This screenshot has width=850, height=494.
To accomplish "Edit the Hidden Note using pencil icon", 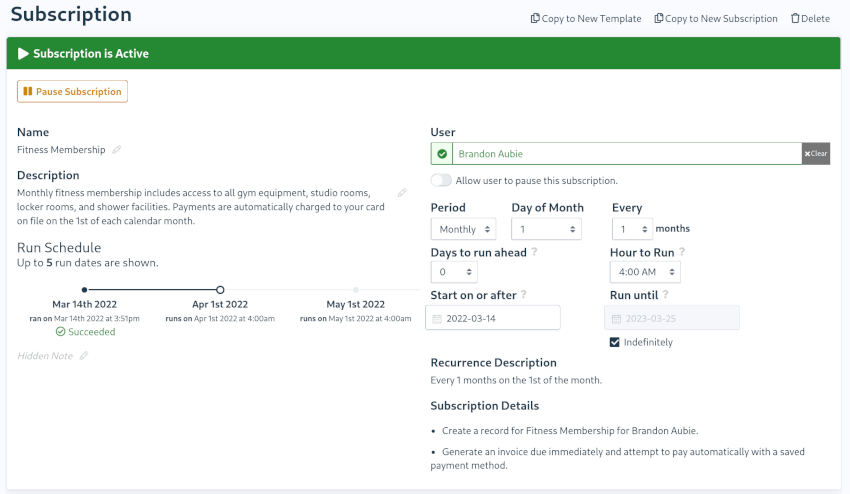I will pyautogui.click(x=84, y=356).
